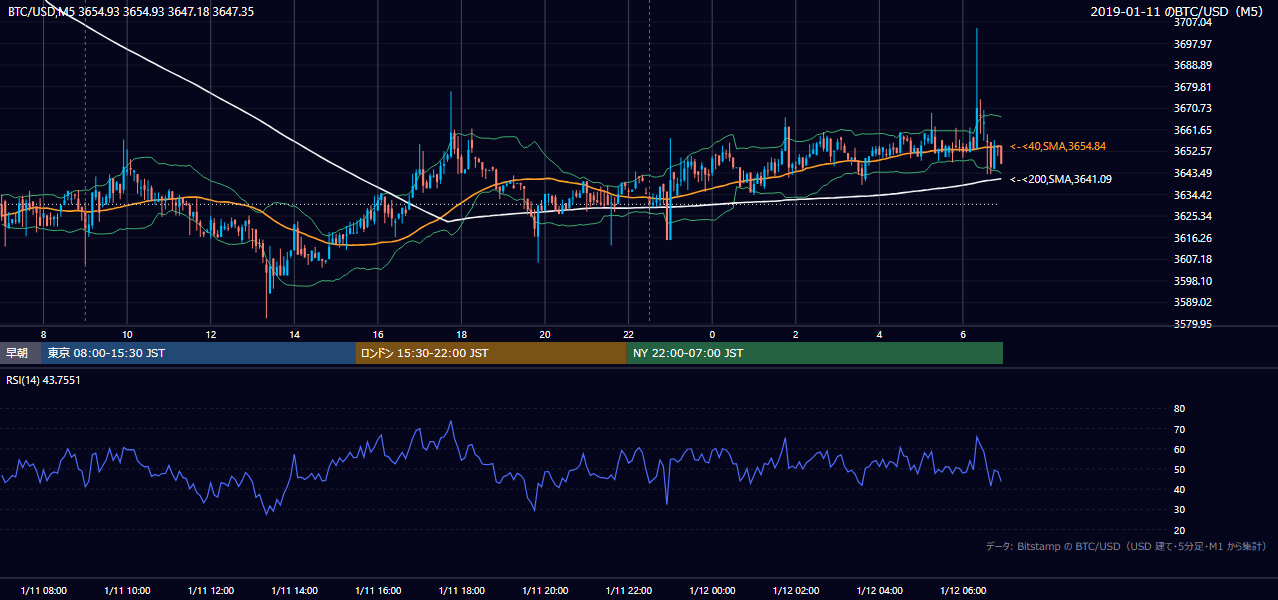Viewport: 1278px width, 600px height.
Task: Click the Bitstamp data source note
Action: coord(1126,546)
